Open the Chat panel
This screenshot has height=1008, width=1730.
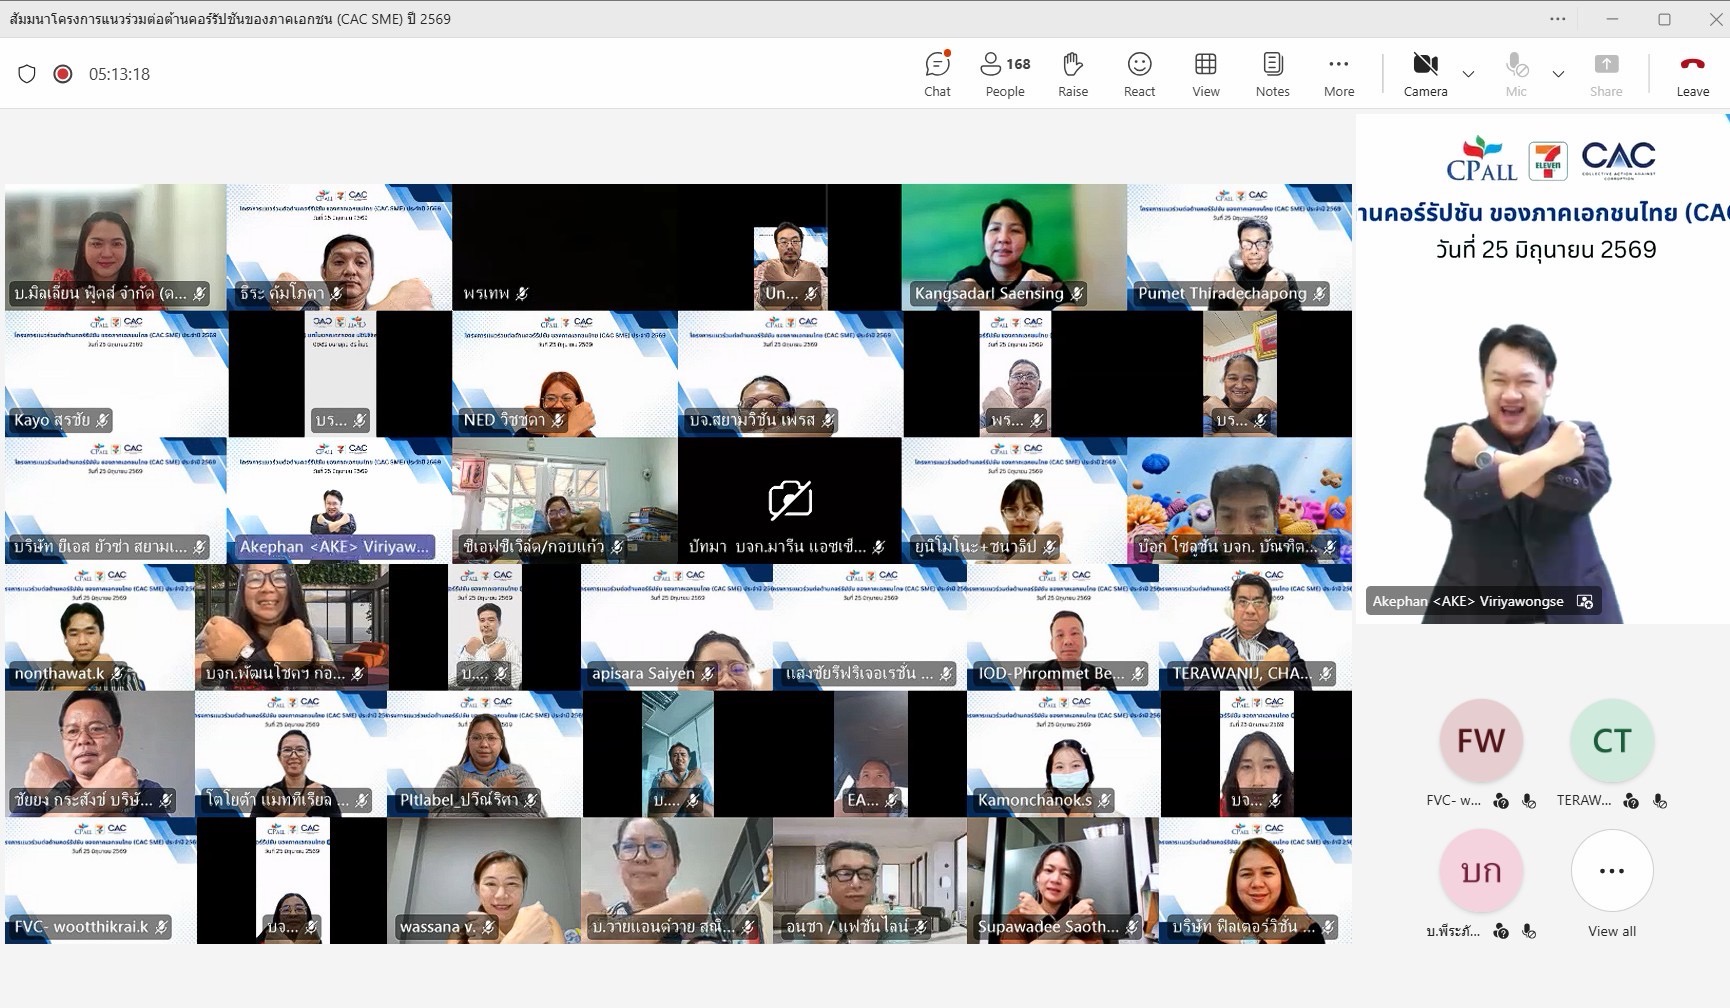pos(937,75)
